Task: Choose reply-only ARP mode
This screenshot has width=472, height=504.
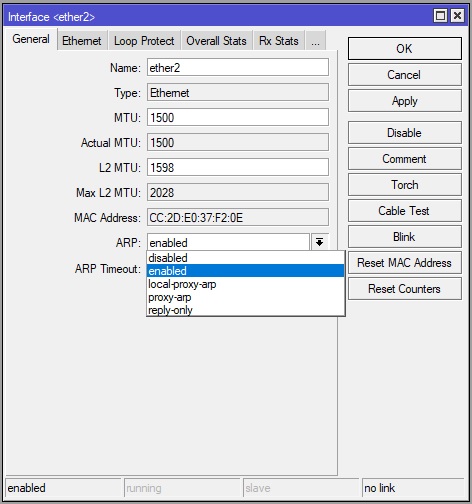Action: 245,310
